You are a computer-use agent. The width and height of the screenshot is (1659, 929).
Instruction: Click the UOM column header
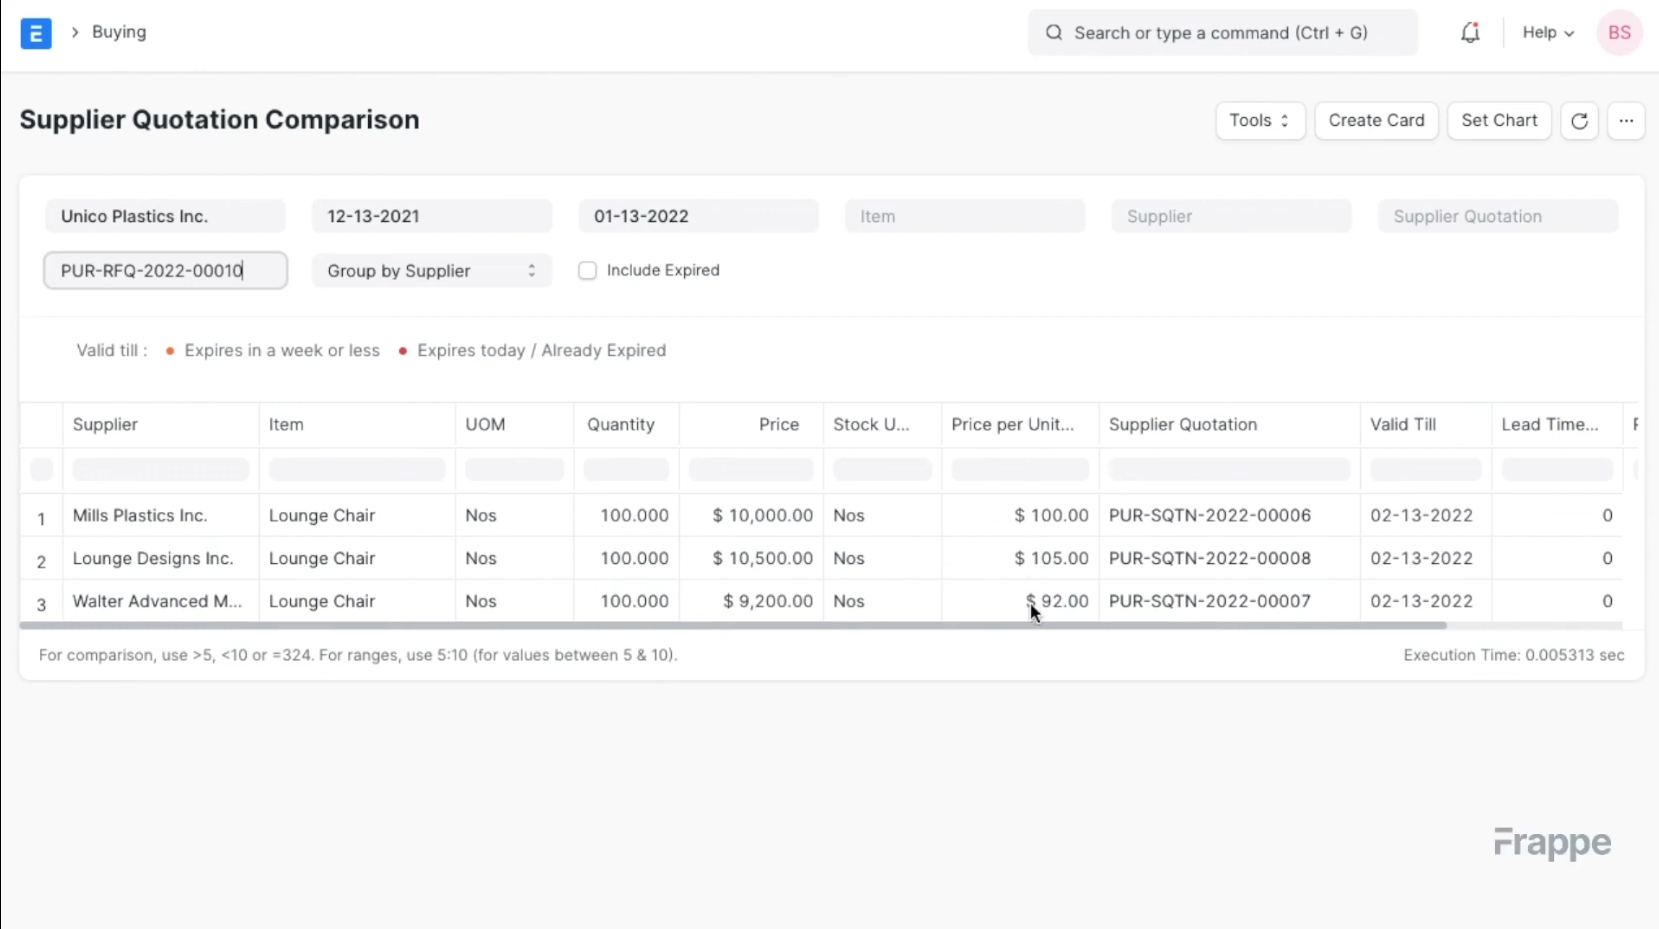point(514,425)
